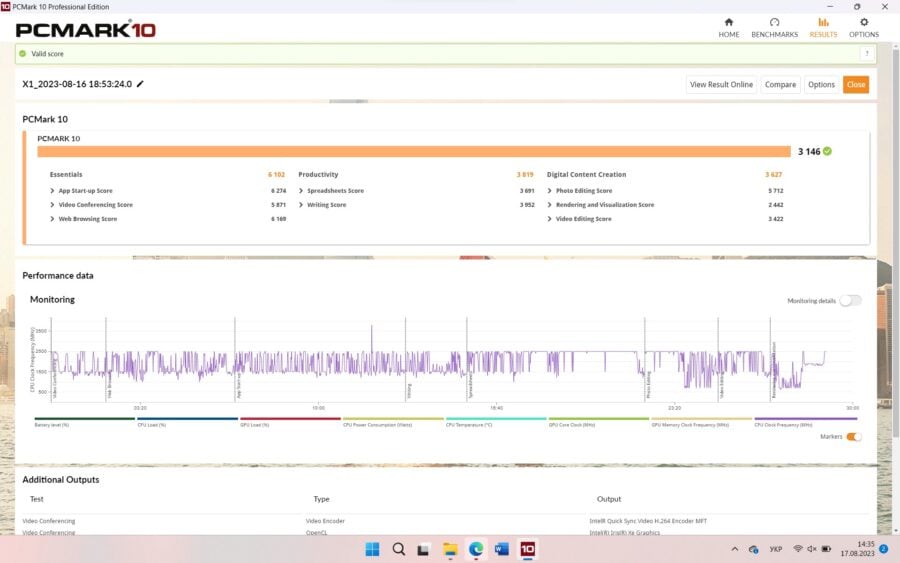The image size is (900, 563).
Task: Click the overall score 3 146
Action: 809,152
